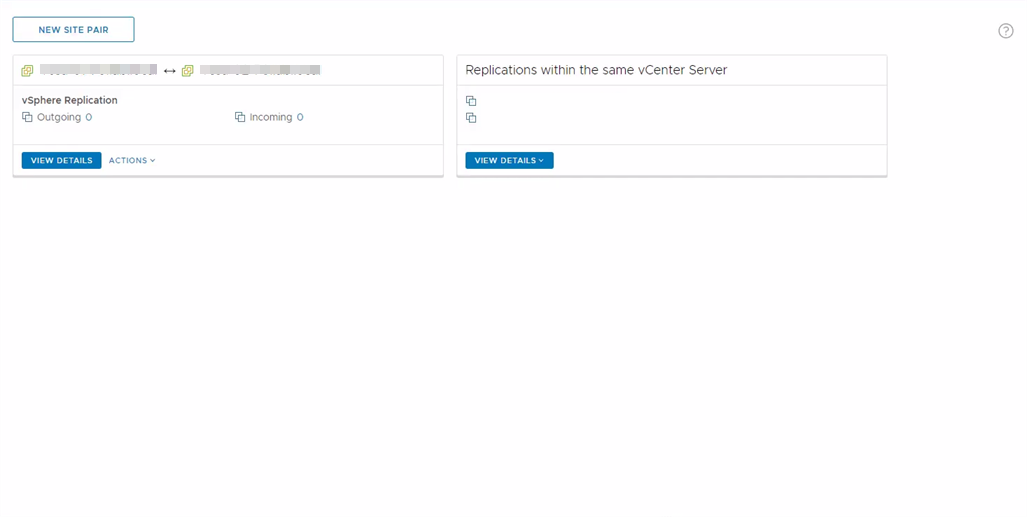Viewport: 1027px width, 517px height.
Task: Click the bidirectional arrow between sites
Action: click(x=170, y=71)
